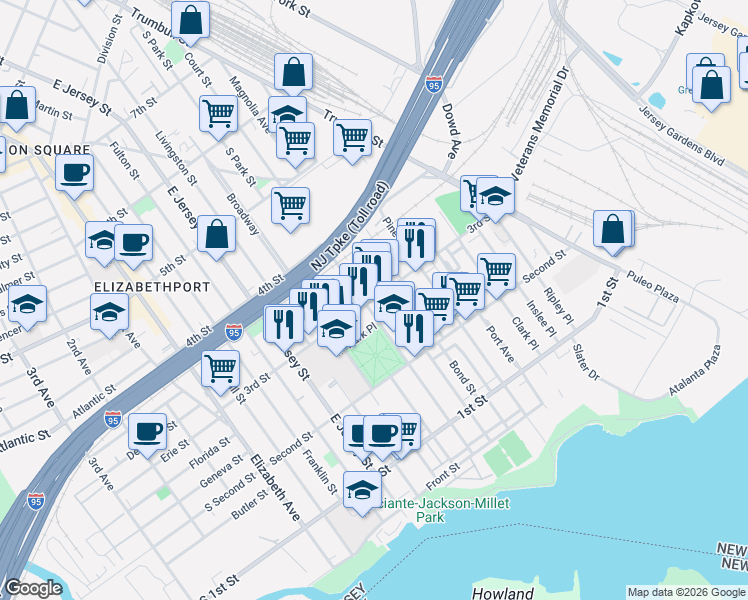Open the coffee cup marker near Fulton St

[x=74, y=176]
